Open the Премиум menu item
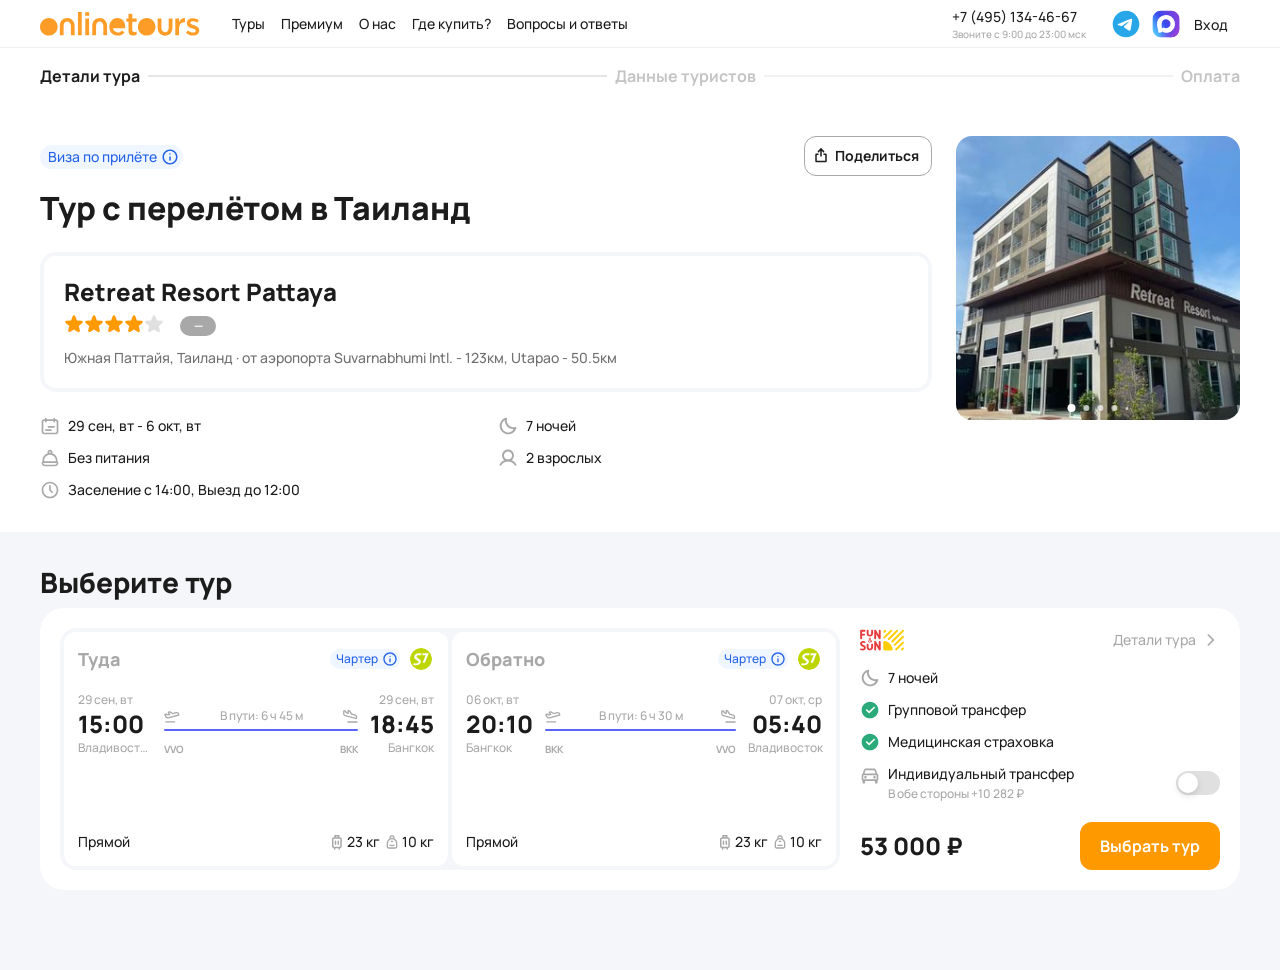This screenshot has width=1280, height=970. tap(312, 24)
